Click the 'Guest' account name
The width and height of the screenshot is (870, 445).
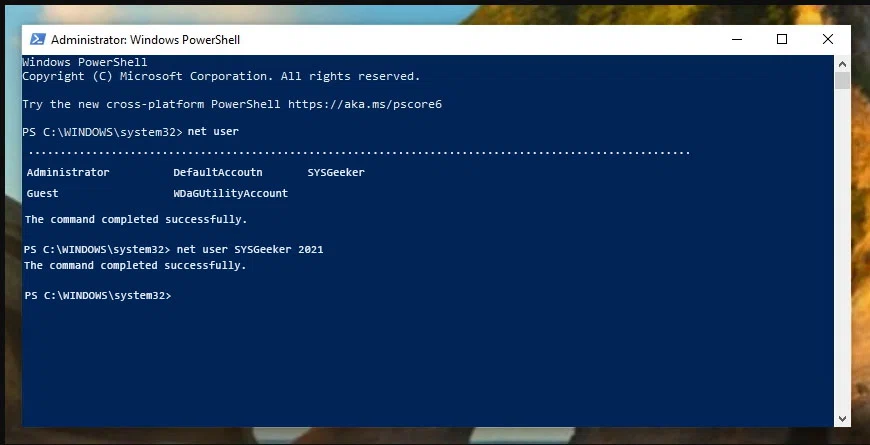42,193
